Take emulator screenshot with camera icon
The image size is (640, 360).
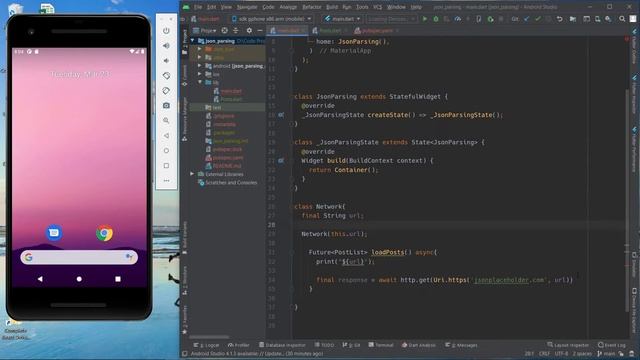point(166,105)
